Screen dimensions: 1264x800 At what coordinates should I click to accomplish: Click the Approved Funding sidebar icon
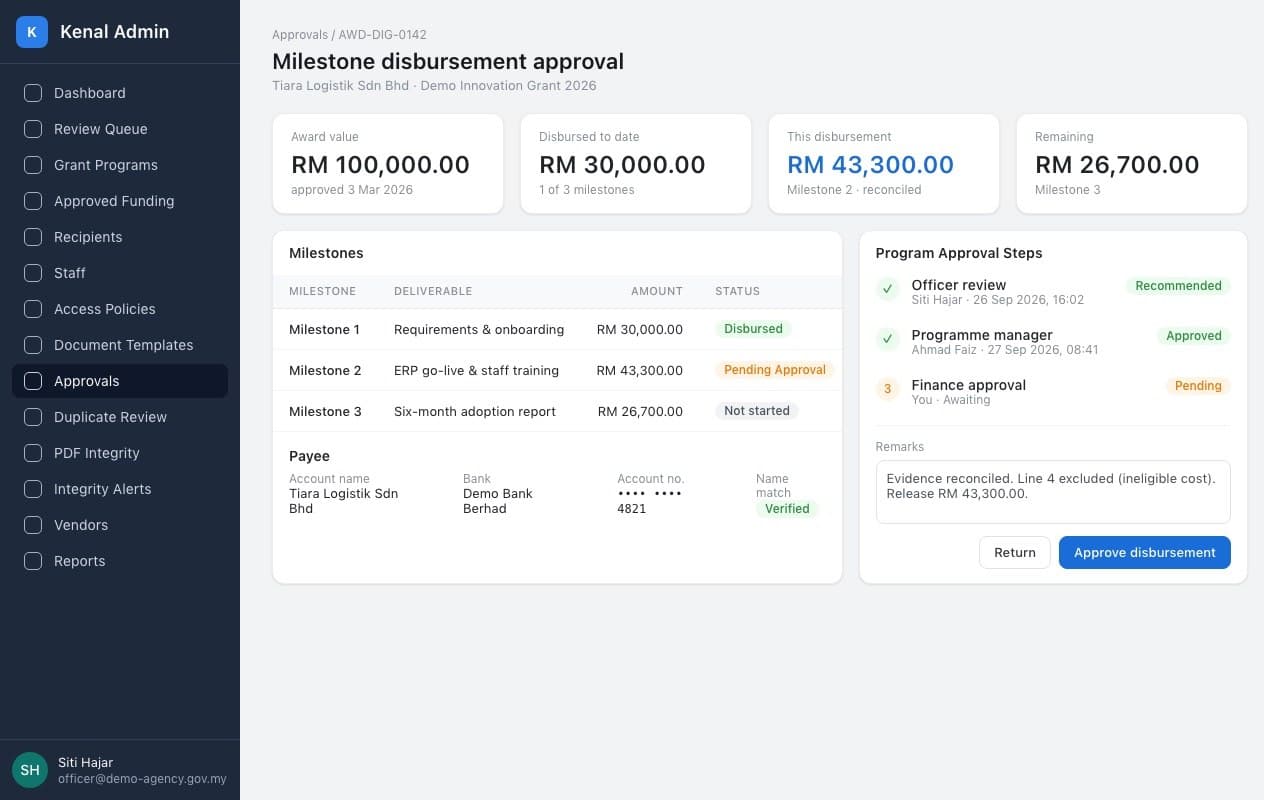pos(33,201)
